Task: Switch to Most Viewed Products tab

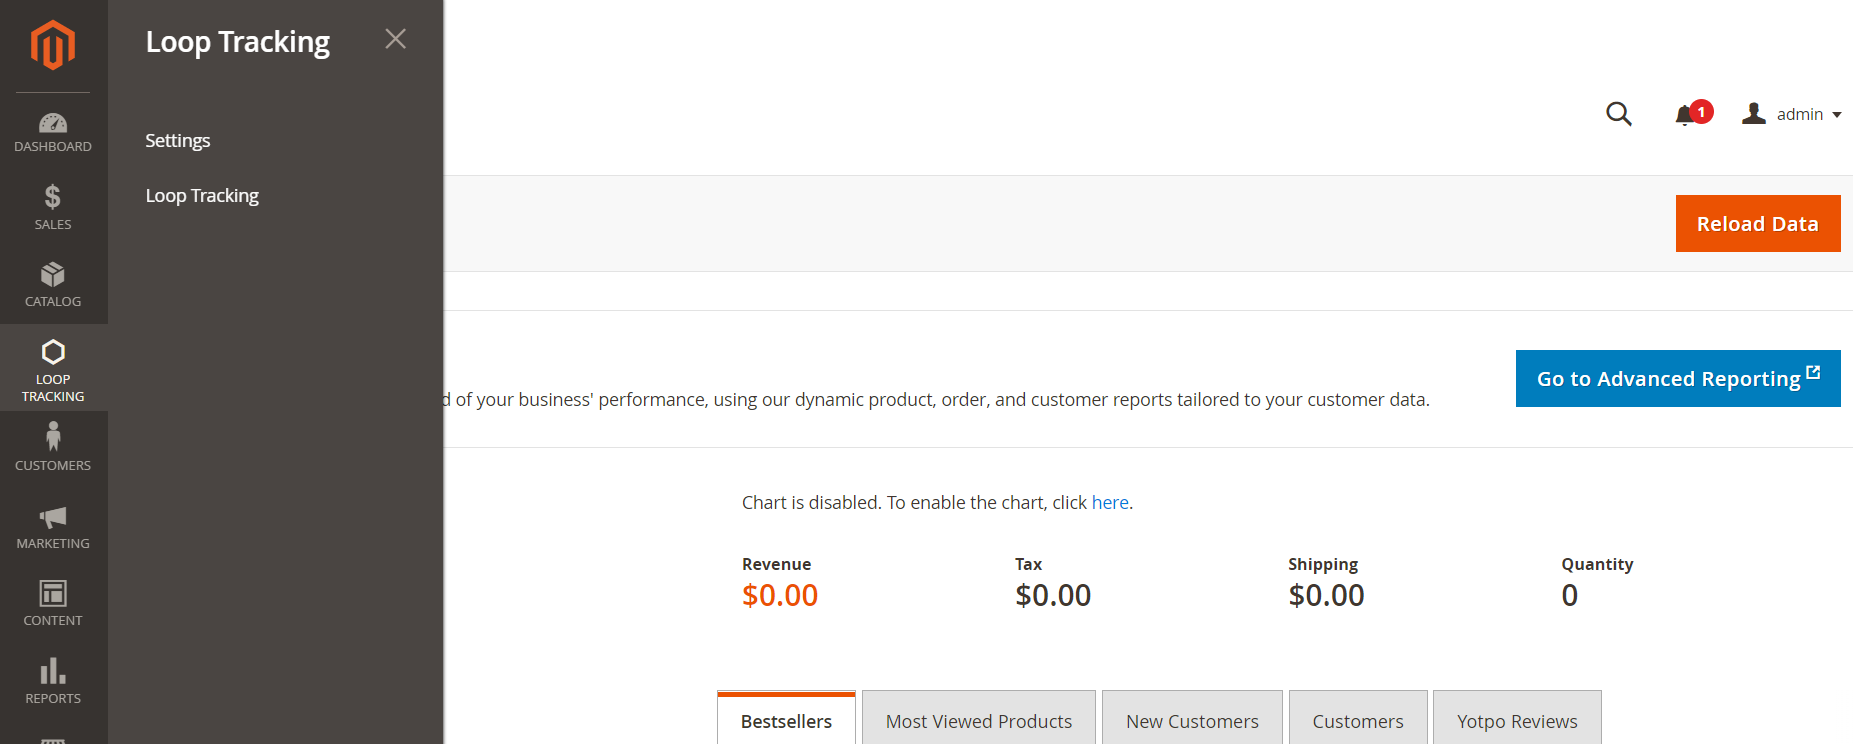Action: (979, 721)
